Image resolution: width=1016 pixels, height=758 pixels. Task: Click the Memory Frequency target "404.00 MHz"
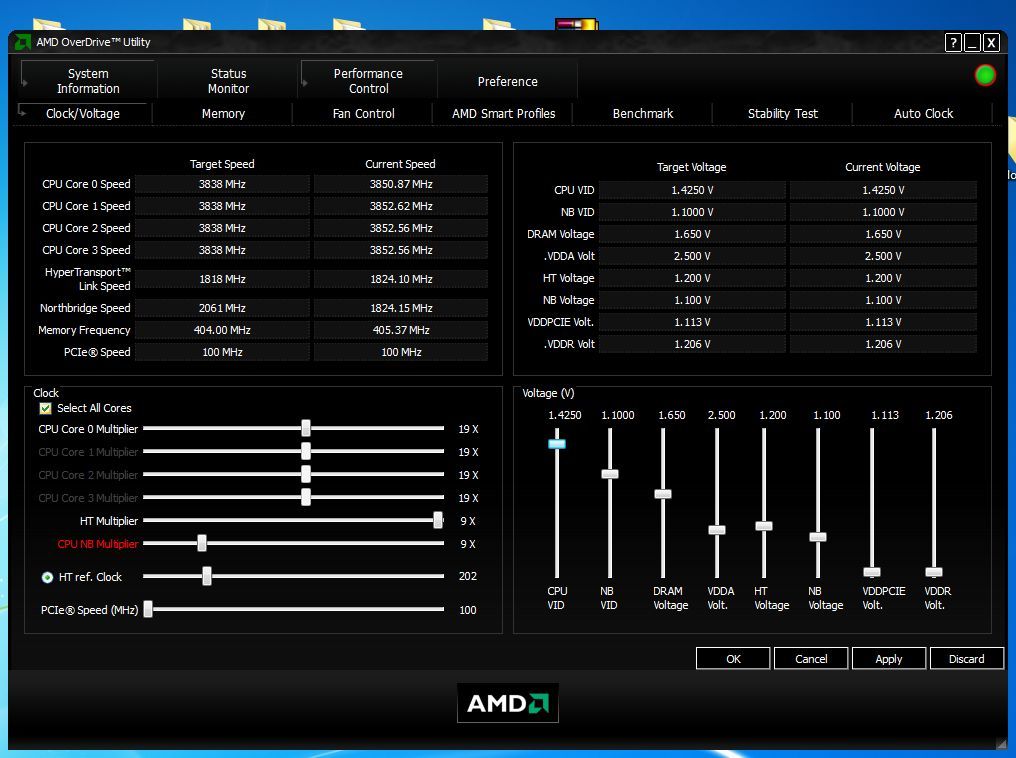point(222,330)
